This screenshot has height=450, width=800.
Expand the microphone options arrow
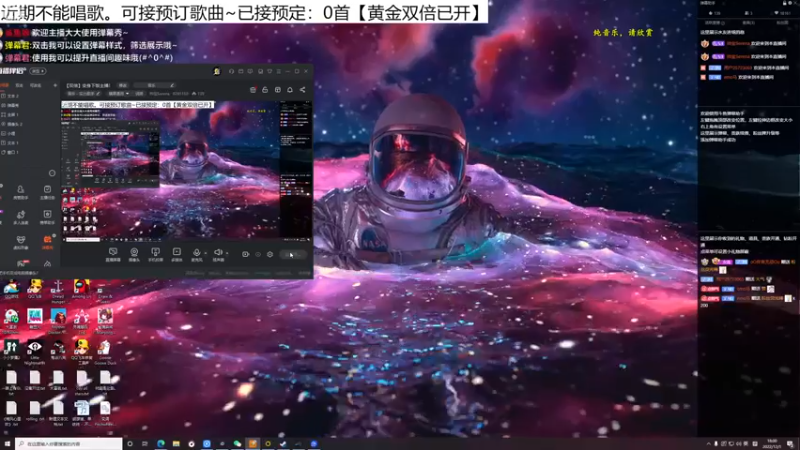[x=206, y=253]
